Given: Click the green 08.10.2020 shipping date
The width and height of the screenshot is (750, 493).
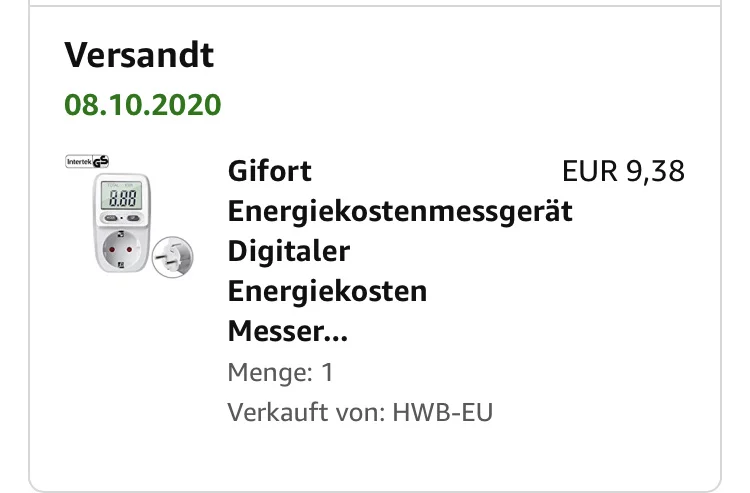Looking at the screenshot, I should click(143, 105).
